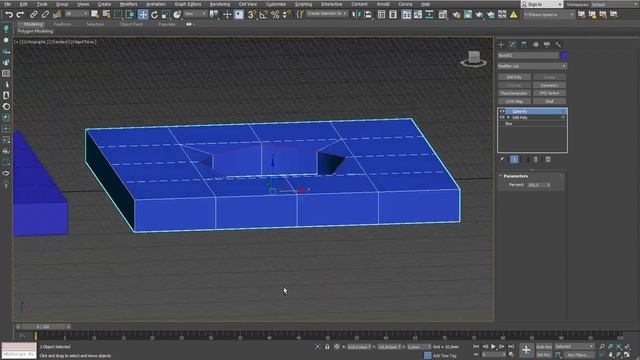Click the Bind to Space Warp icon
The height and width of the screenshot is (360, 640).
57,15
